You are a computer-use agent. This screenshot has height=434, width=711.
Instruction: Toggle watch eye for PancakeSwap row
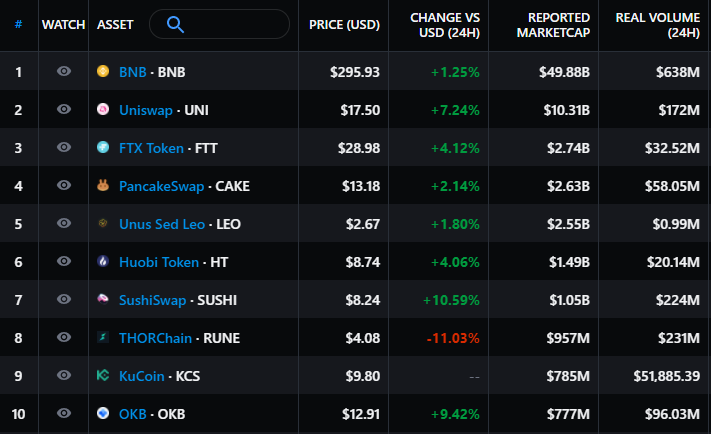click(64, 185)
